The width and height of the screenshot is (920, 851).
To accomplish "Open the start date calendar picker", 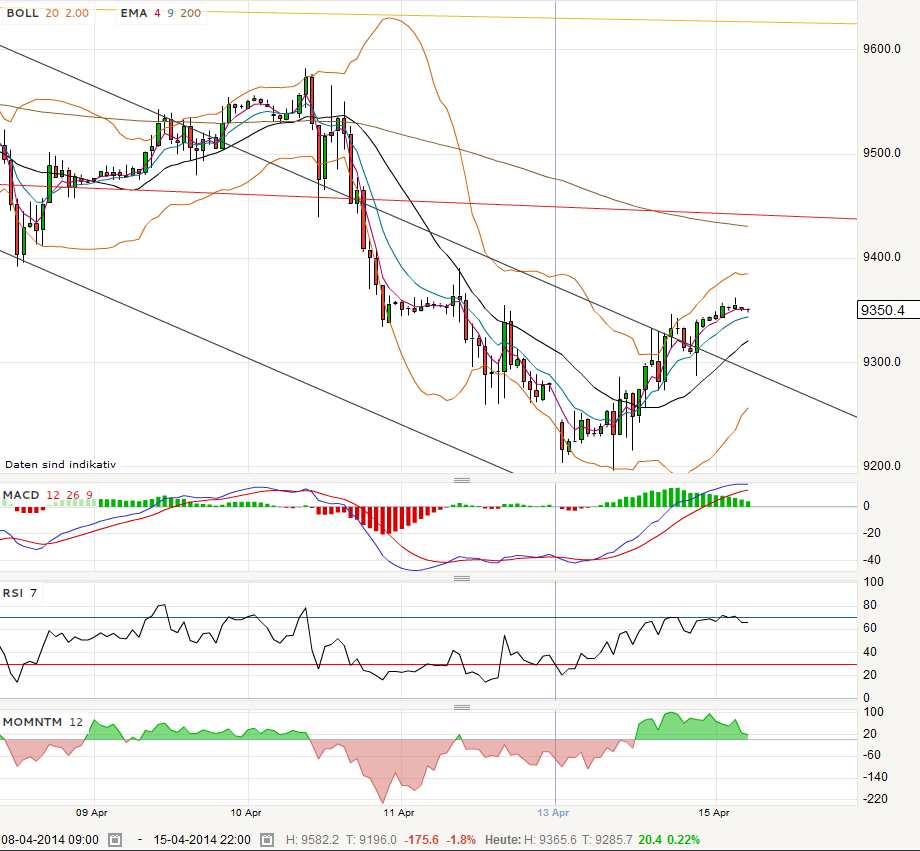I will pos(115,840).
